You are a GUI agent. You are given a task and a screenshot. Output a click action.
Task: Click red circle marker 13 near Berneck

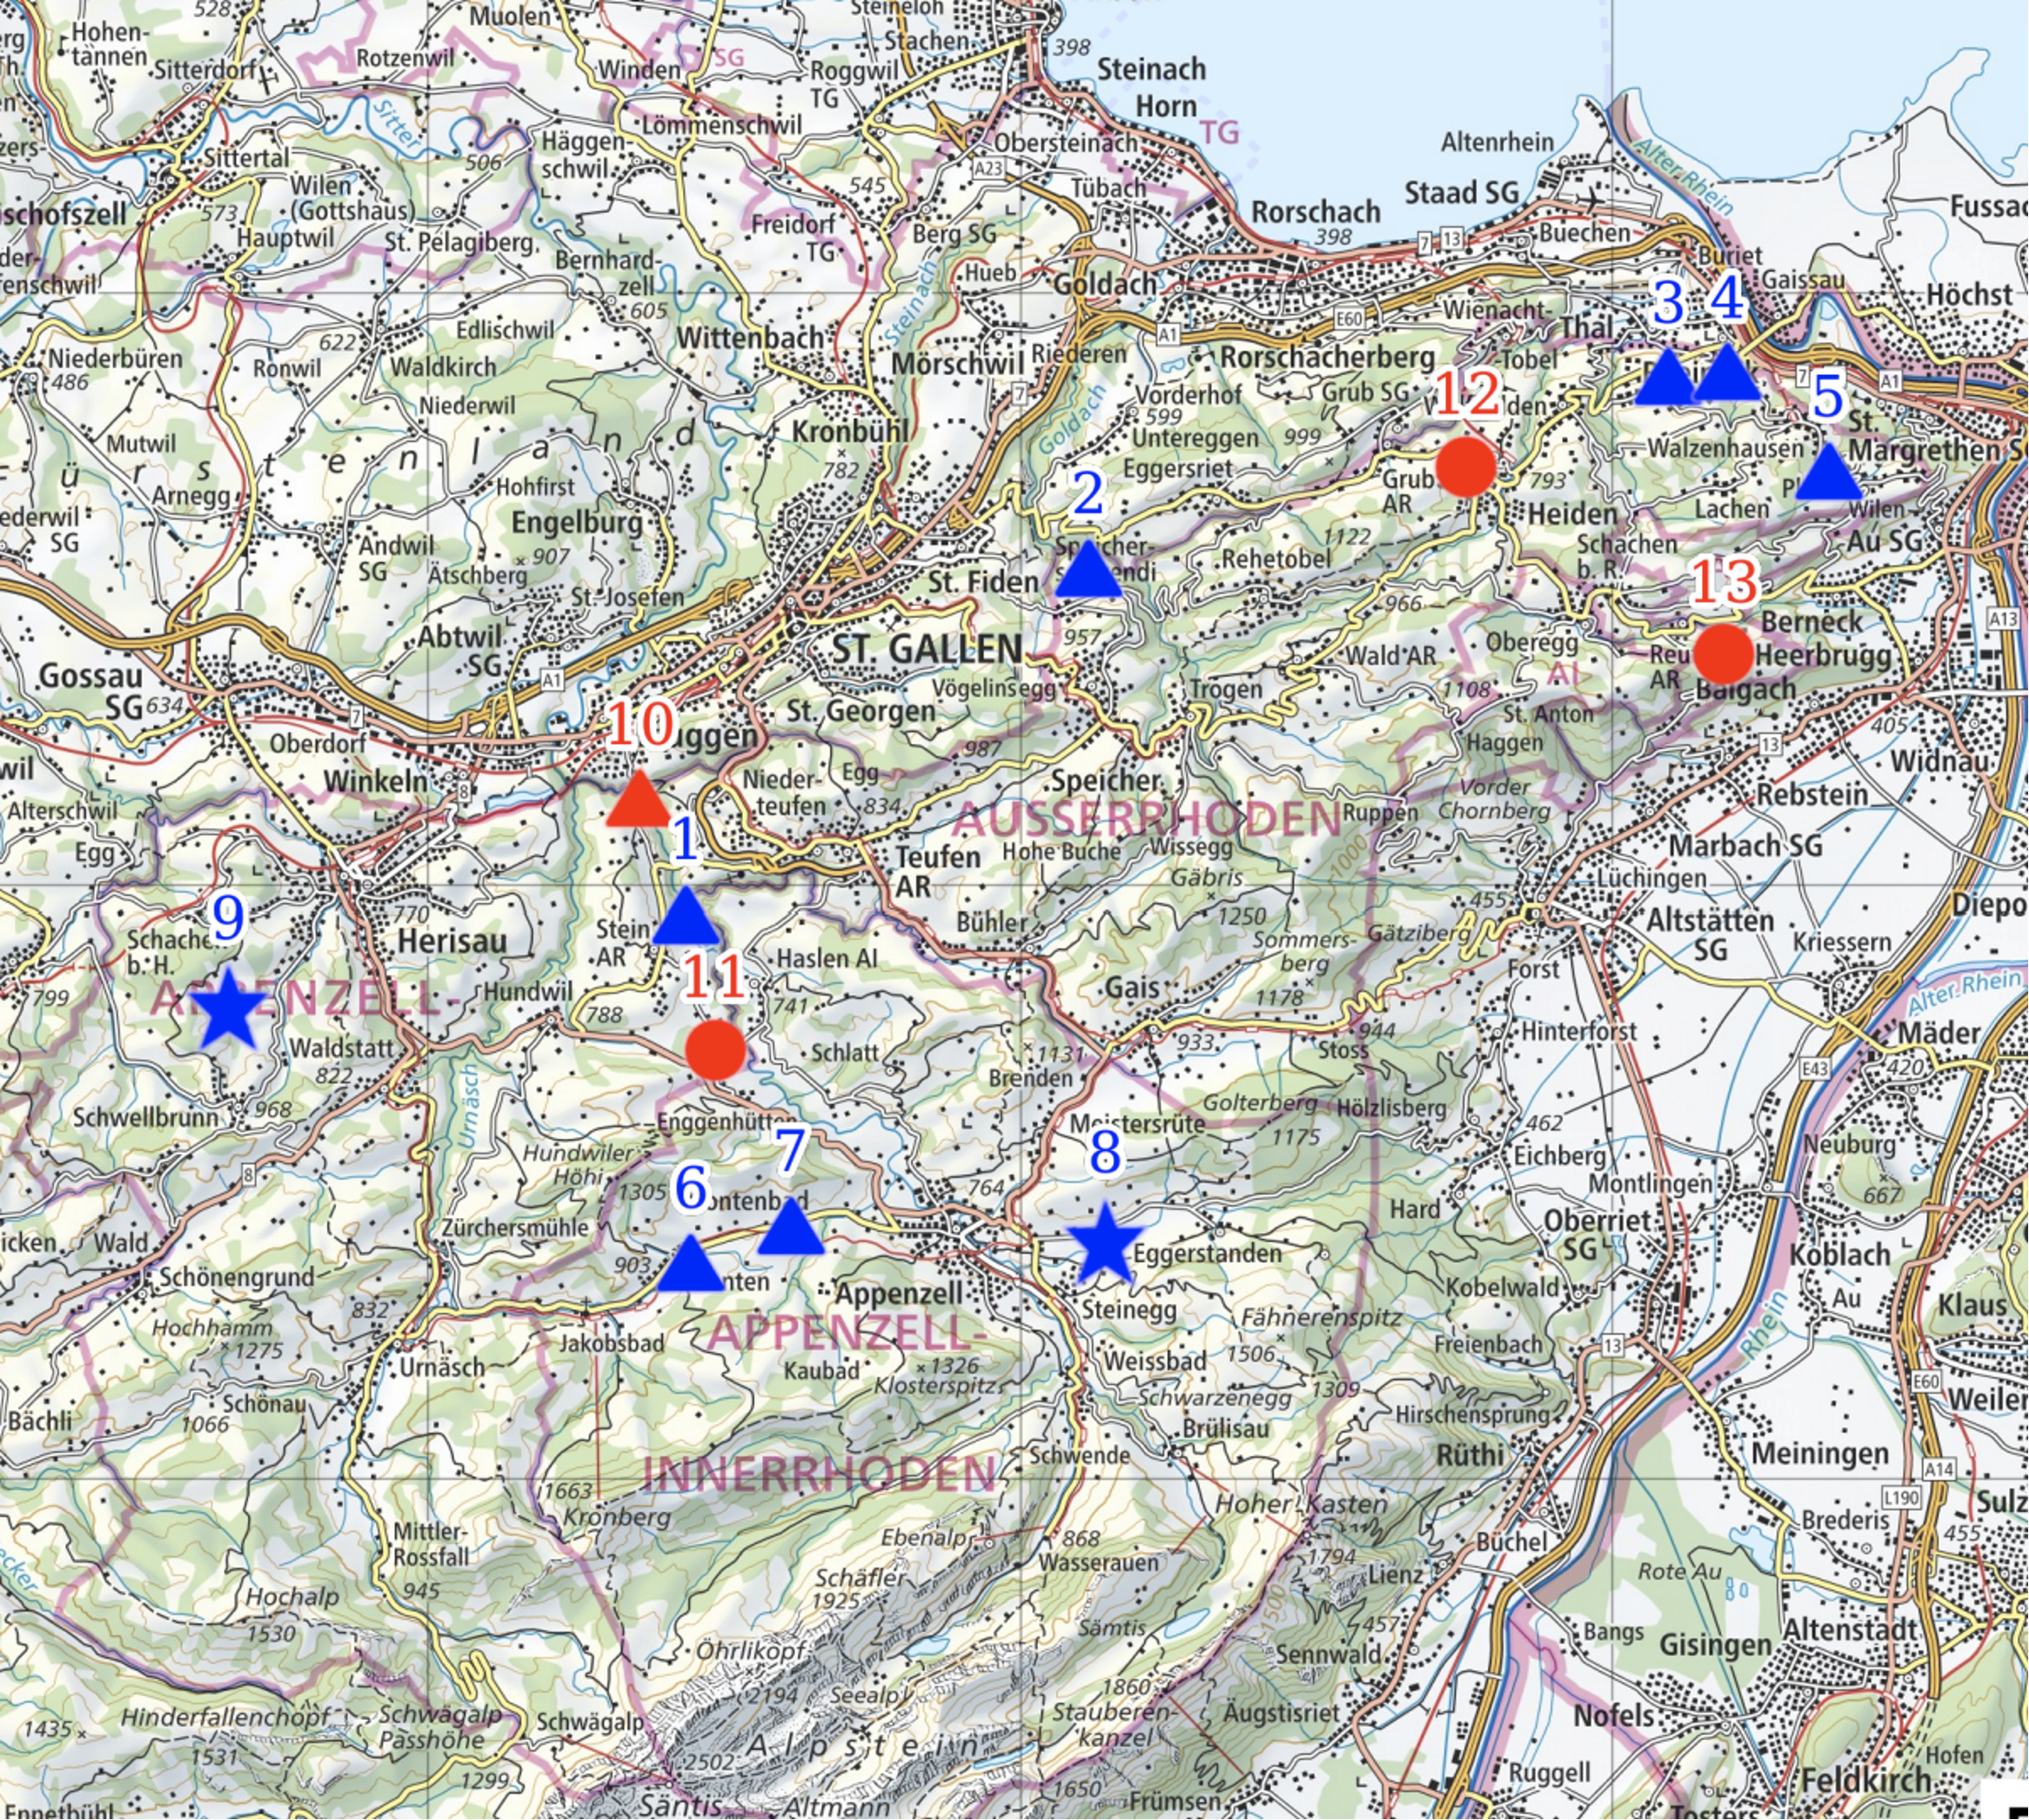click(1724, 654)
